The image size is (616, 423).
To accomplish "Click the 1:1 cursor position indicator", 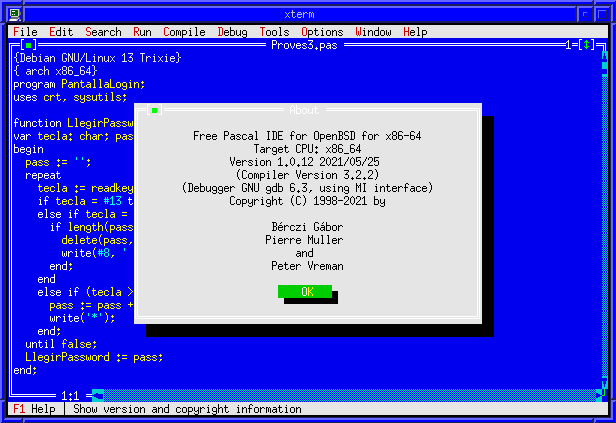I will [x=70, y=396].
